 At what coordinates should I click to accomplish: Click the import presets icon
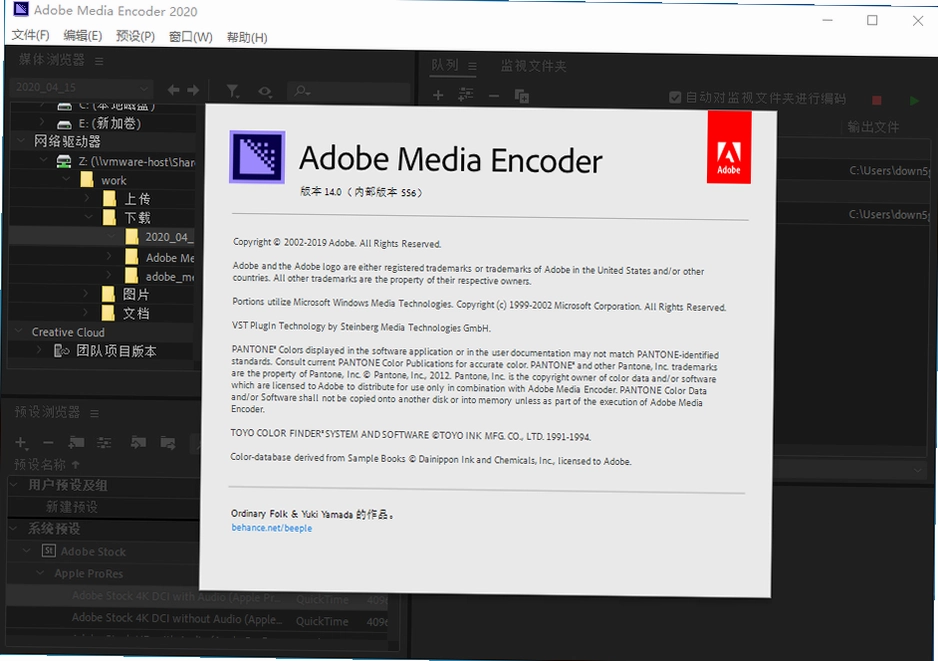click(138, 443)
